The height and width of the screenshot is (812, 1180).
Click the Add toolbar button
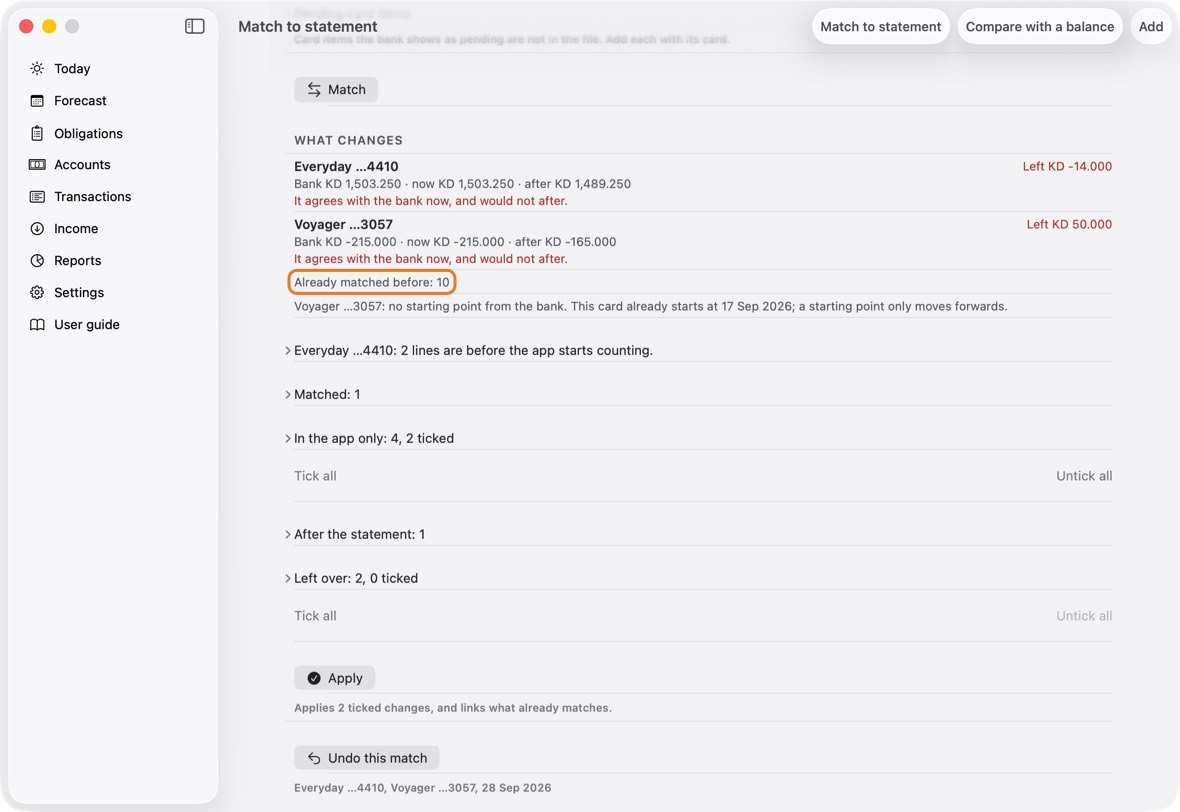tap(1151, 26)
